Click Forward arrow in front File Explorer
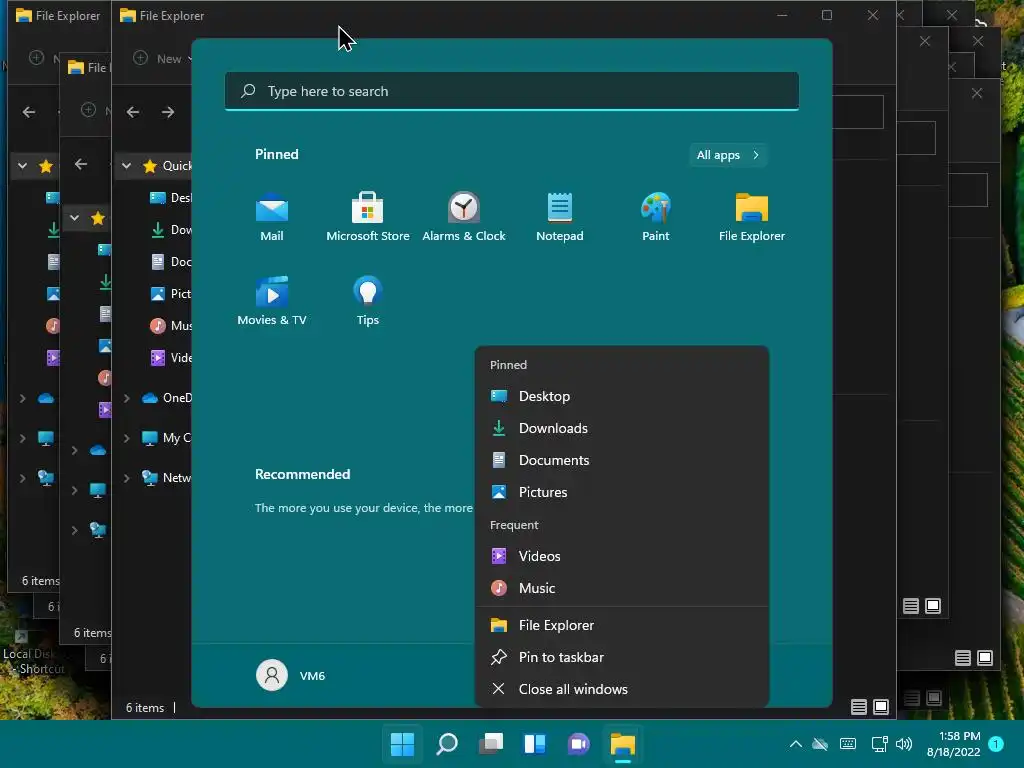The height and width of the screenshot is (768, 1024). (x=168, y=112)
